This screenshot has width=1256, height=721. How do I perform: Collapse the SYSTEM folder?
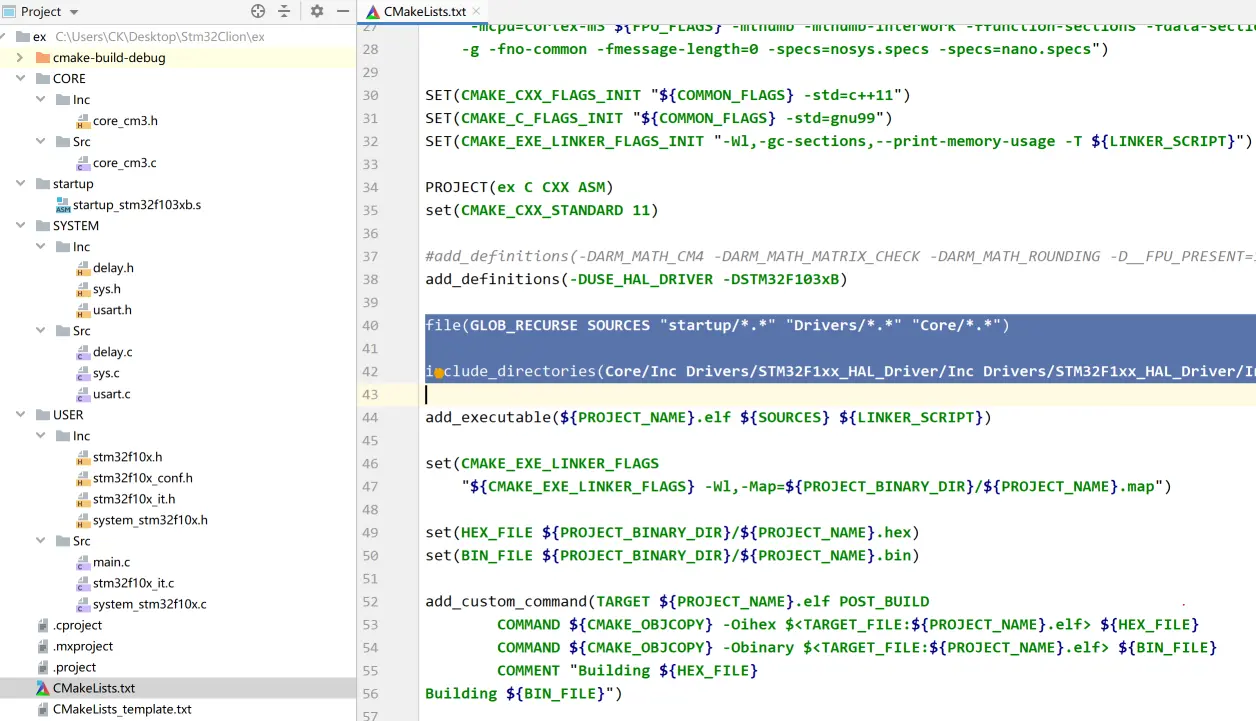point(20,226)
